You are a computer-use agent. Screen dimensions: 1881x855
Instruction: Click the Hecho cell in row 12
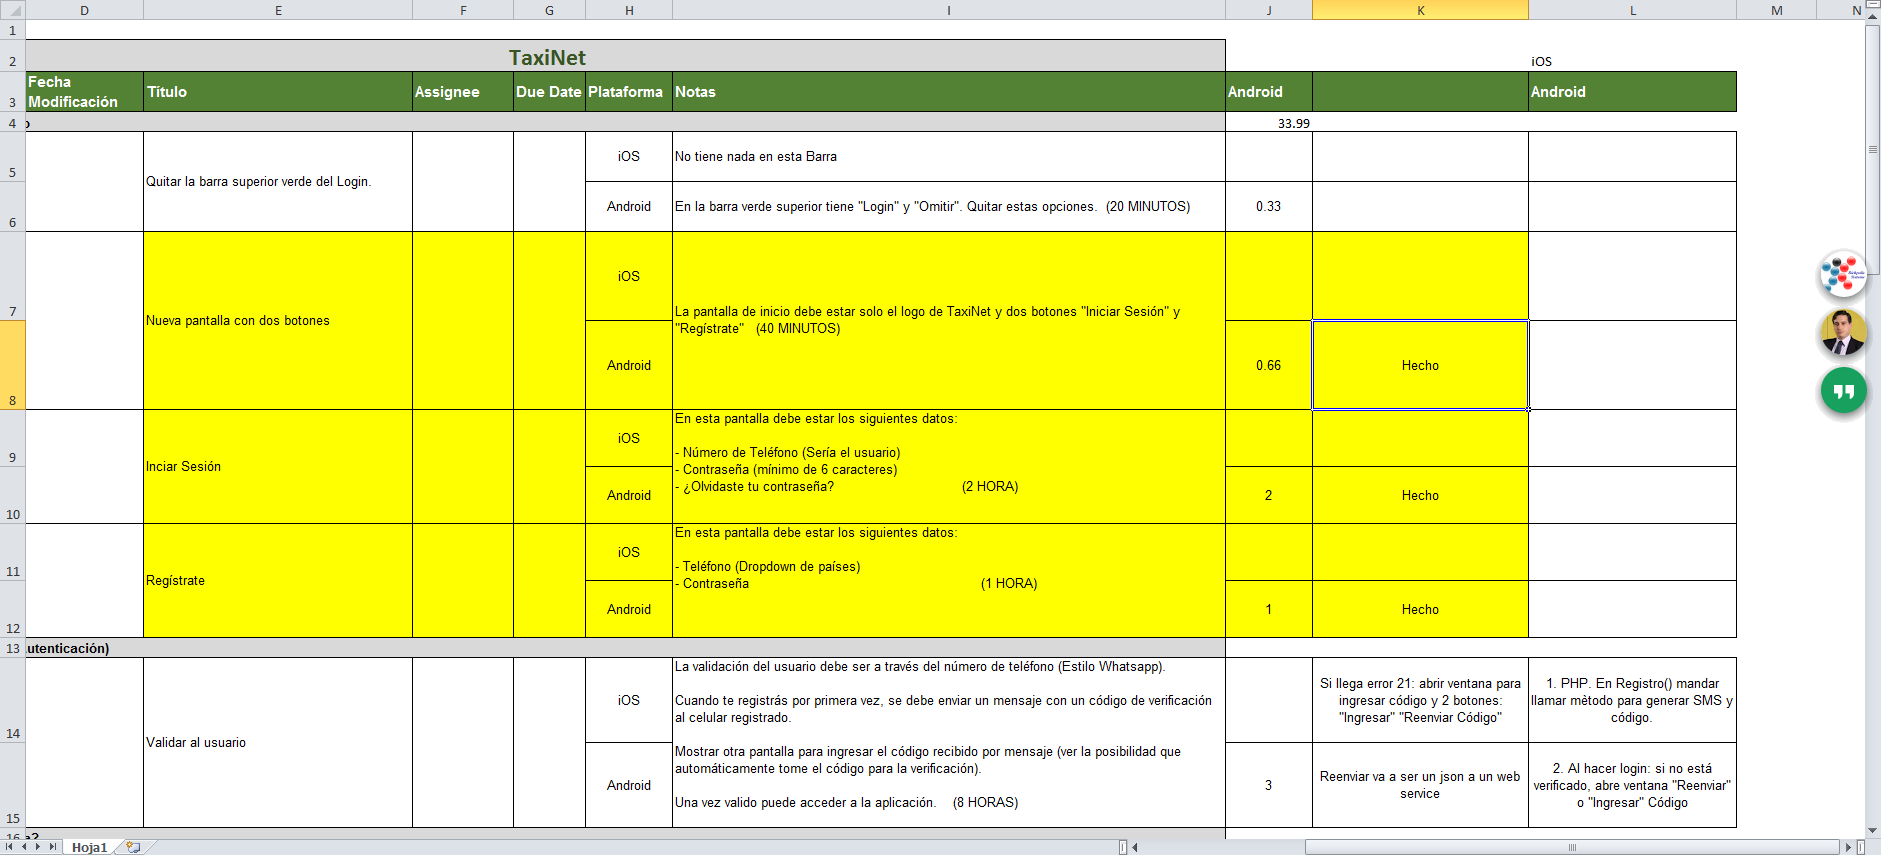pyautogui.click(x=1420, y=609)
